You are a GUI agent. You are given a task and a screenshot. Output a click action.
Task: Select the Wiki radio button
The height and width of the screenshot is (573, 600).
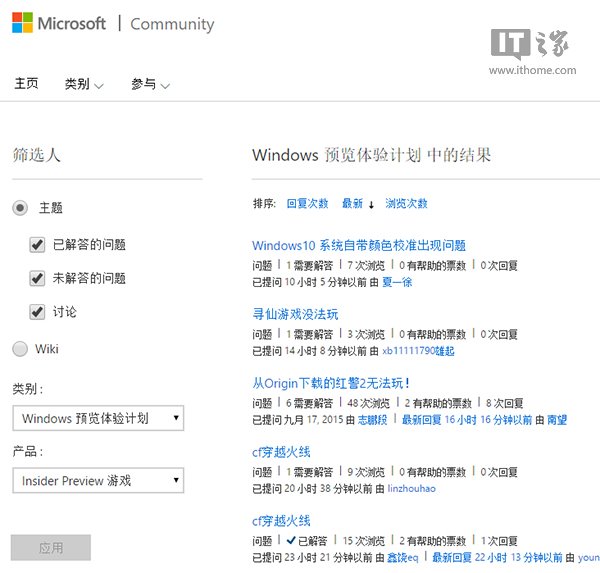(x=20, y=349)
